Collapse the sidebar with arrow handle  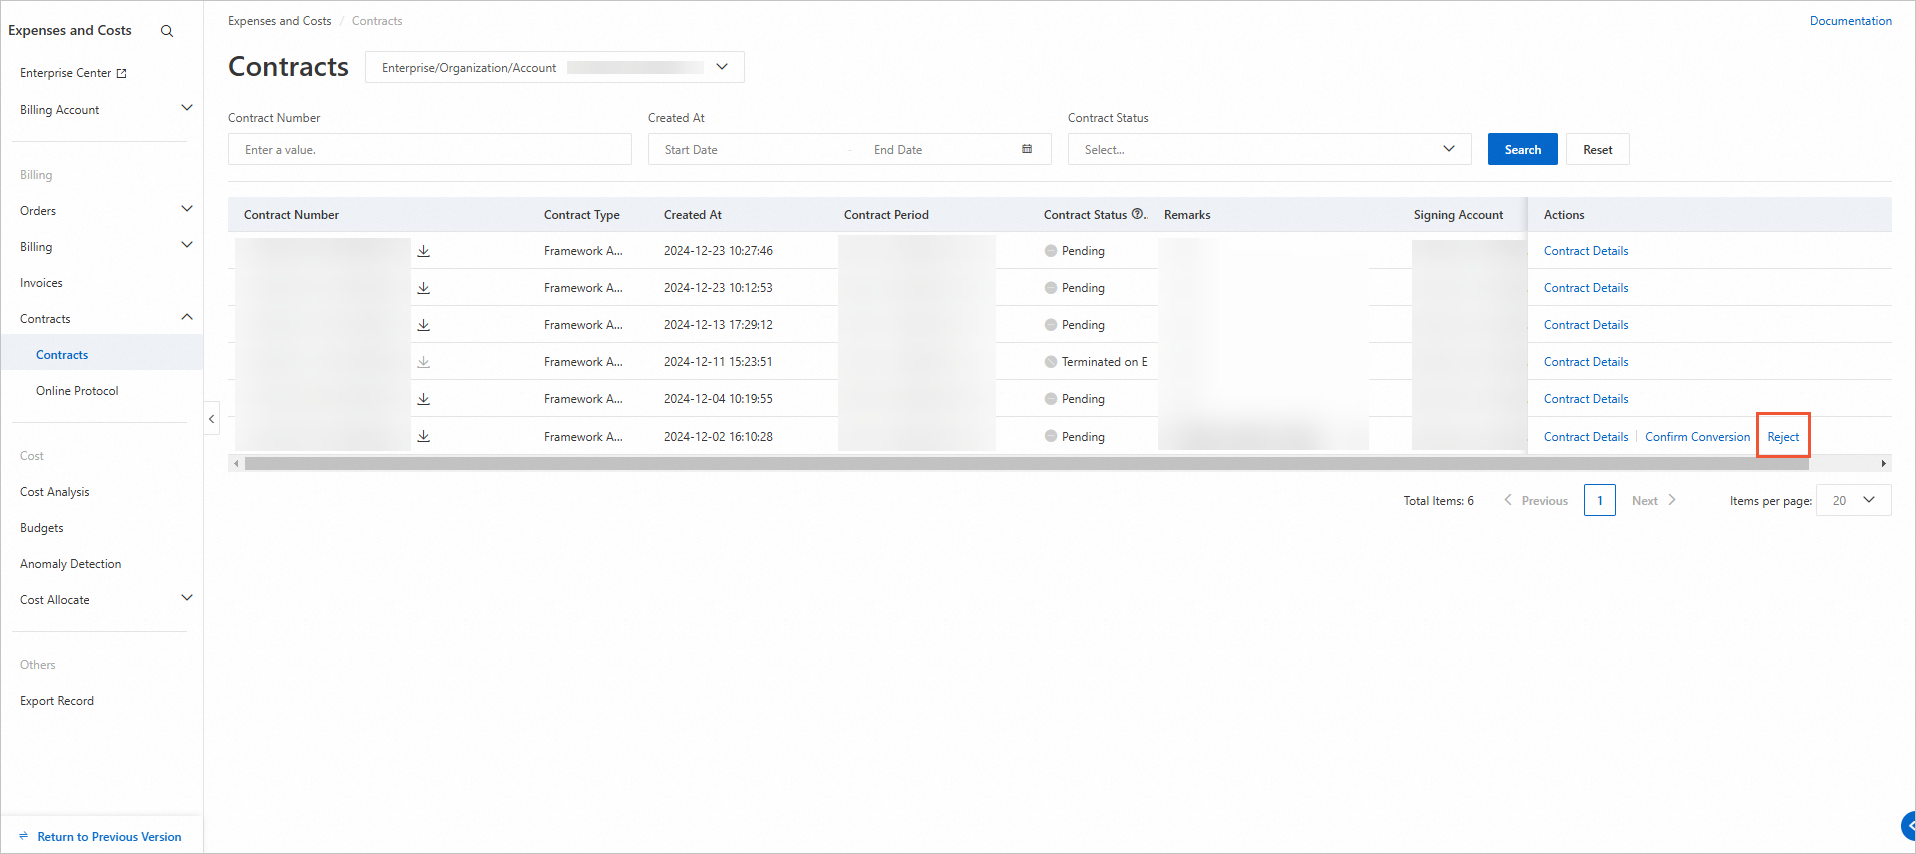pyautogui.click(x=212, y=419)
